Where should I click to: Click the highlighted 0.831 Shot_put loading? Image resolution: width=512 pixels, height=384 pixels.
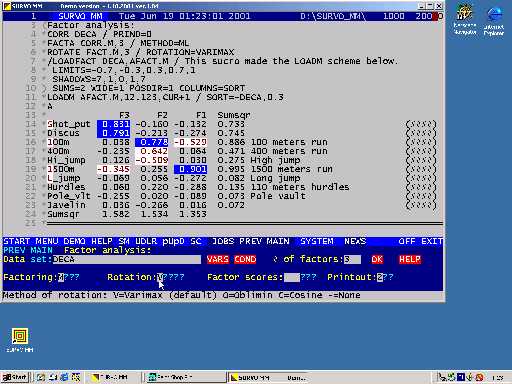(113, 124)
